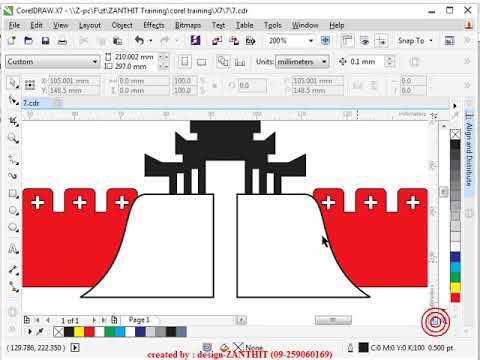Open the Bitmaps menu
480x360 pixels.
click(x=188, y=25)
